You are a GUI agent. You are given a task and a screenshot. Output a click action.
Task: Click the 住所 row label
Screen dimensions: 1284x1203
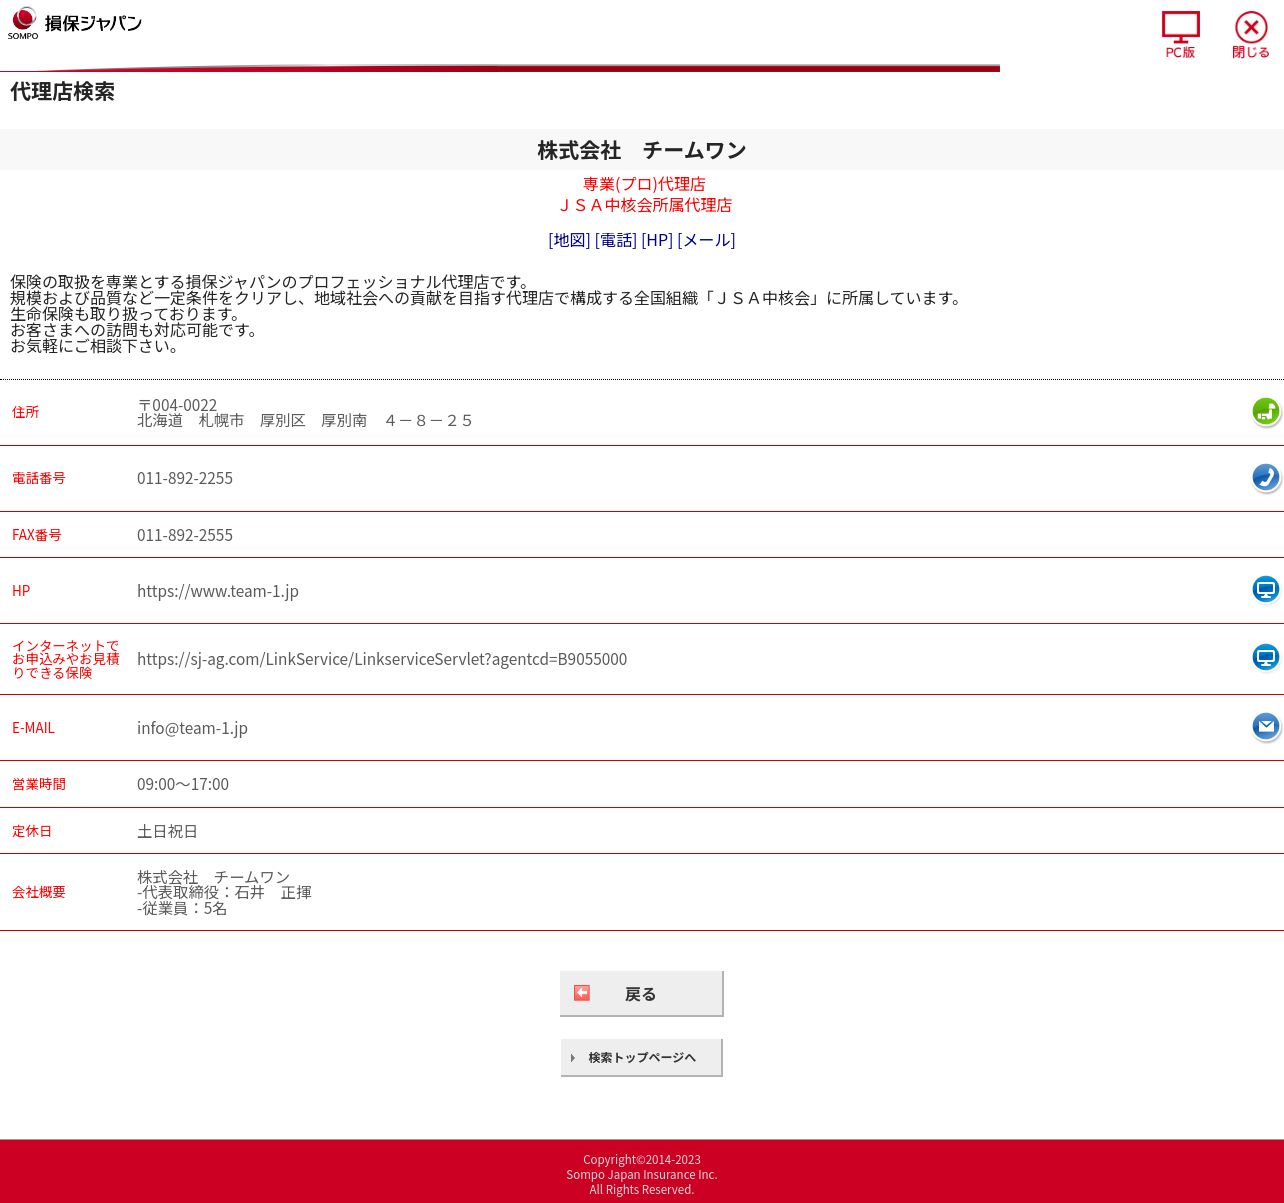[x=25, y=412]
